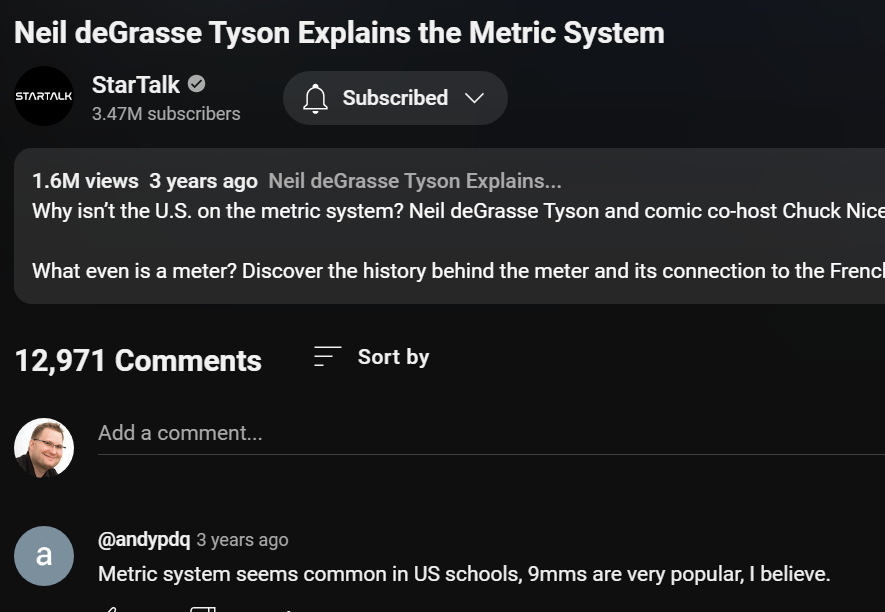885x612 pixels.
Task: Click the andypdq comment text about 9mms
Action: [x=464, y=574]
